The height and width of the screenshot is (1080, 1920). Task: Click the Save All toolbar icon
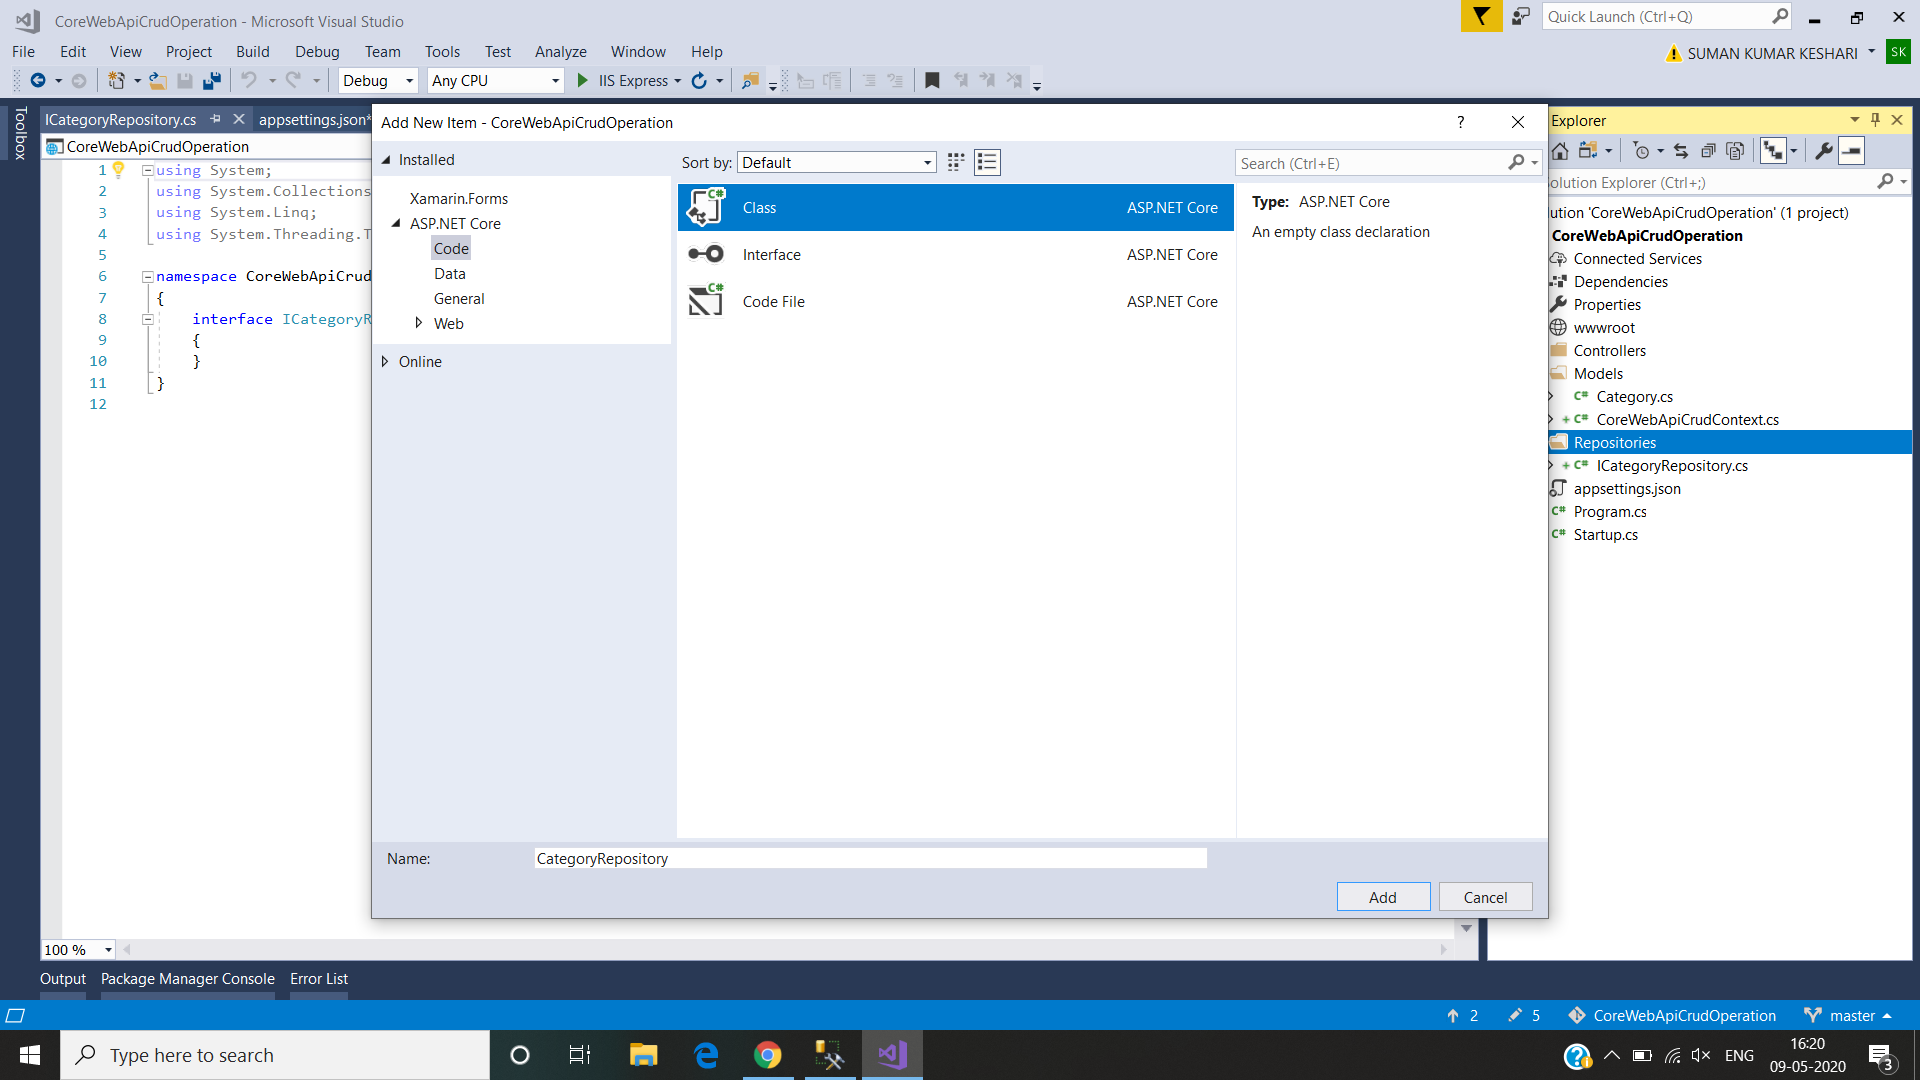[x=211, y=81]
